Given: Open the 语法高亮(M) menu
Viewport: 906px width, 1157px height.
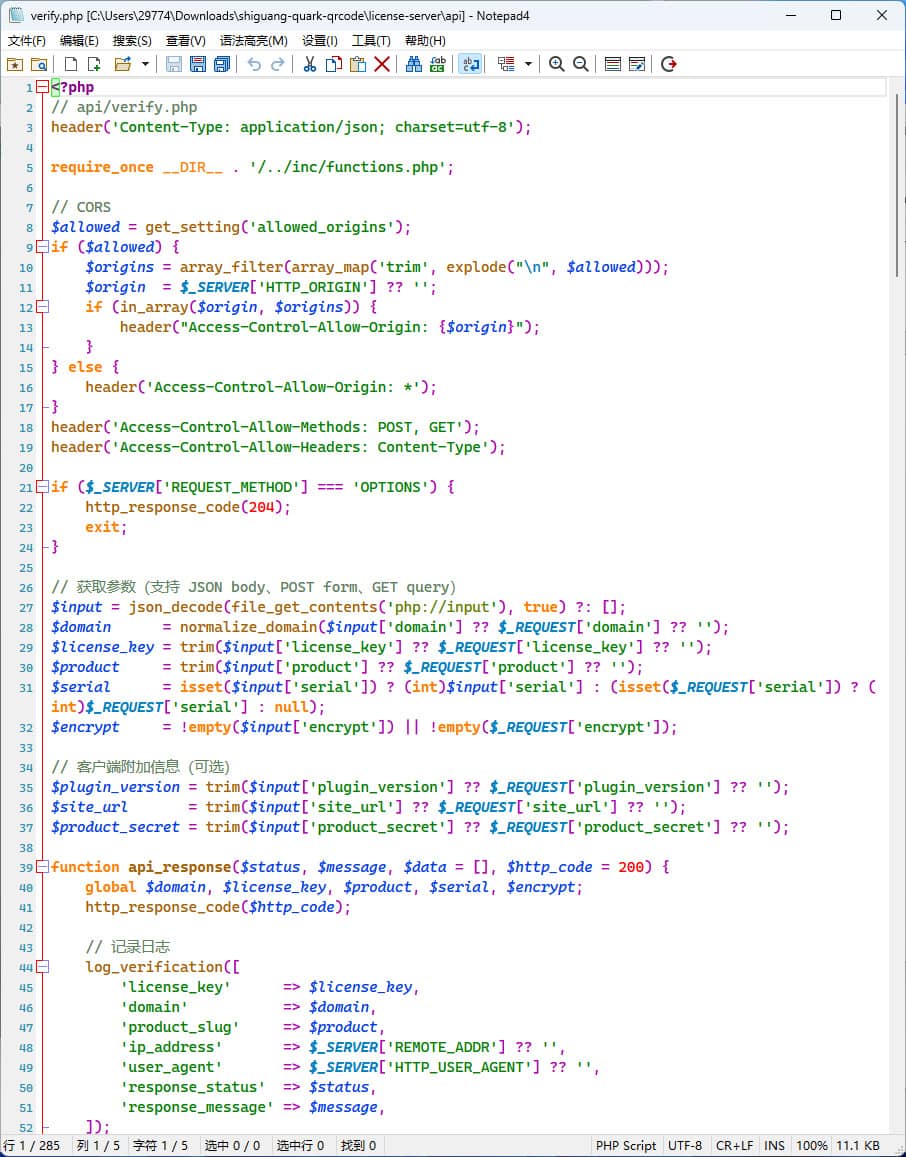Looking at the screenshot, I should (x=254, y=41).
